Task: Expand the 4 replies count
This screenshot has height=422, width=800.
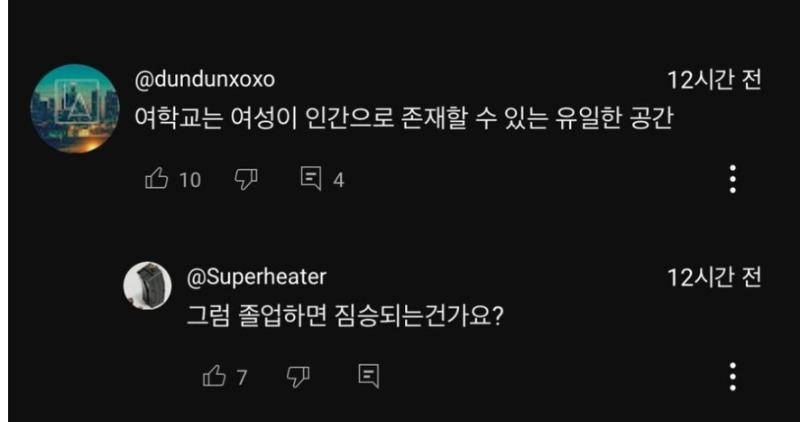Action: 338,181
